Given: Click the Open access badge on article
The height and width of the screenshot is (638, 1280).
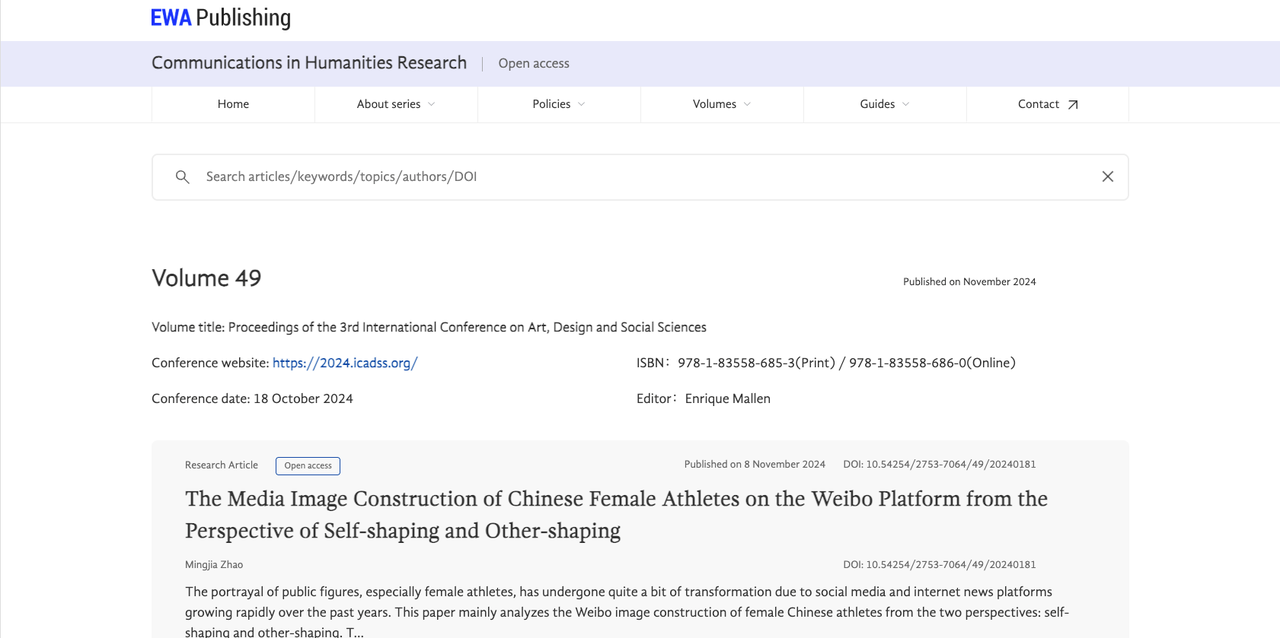Looking at the screenshot, I should pos(308,466).
